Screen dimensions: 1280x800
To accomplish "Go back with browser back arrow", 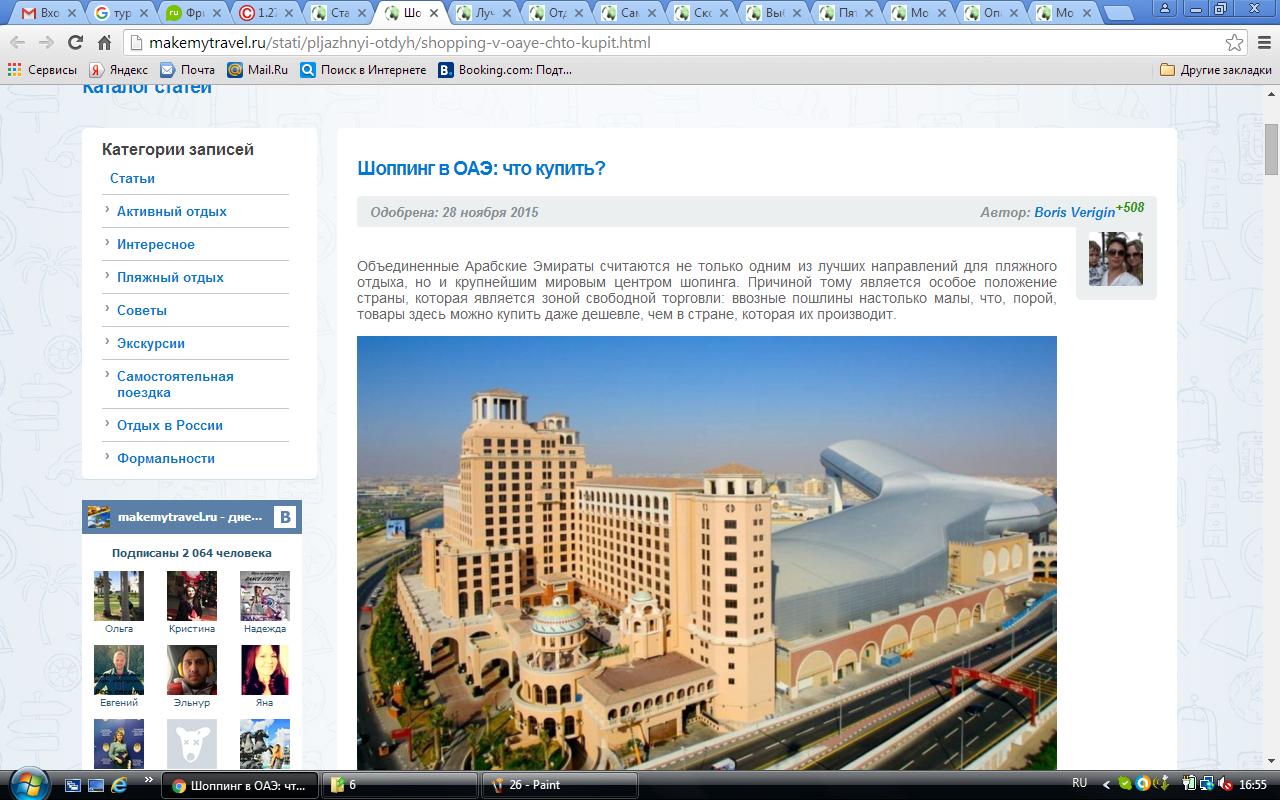I will 17,43.
